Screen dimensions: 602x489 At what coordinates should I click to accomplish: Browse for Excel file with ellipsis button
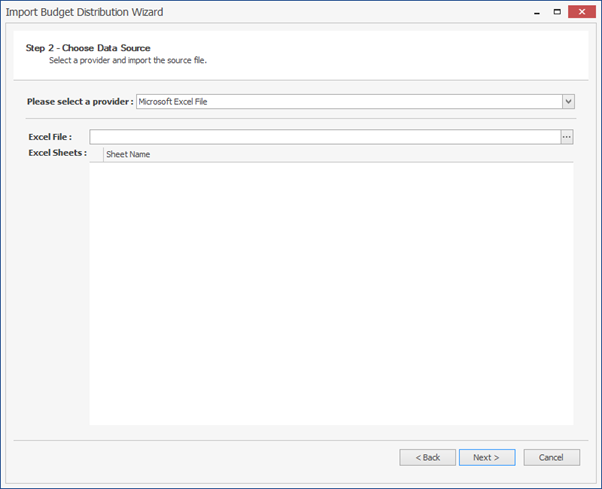[567, 137]
